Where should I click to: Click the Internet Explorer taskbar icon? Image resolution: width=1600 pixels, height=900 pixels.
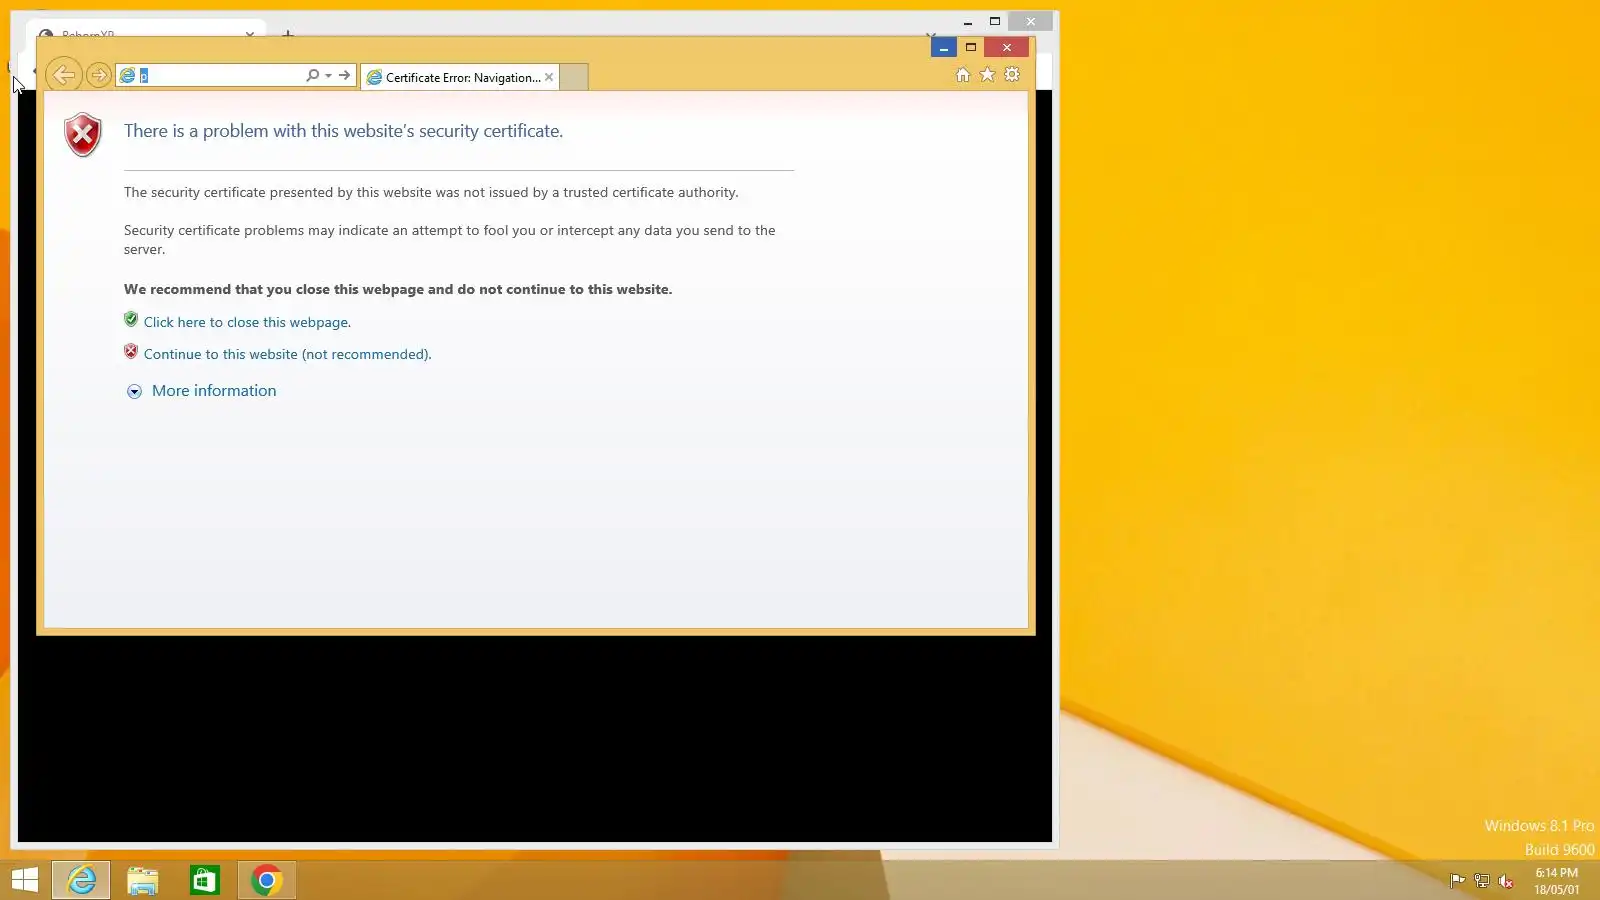(x=81, y=880)
